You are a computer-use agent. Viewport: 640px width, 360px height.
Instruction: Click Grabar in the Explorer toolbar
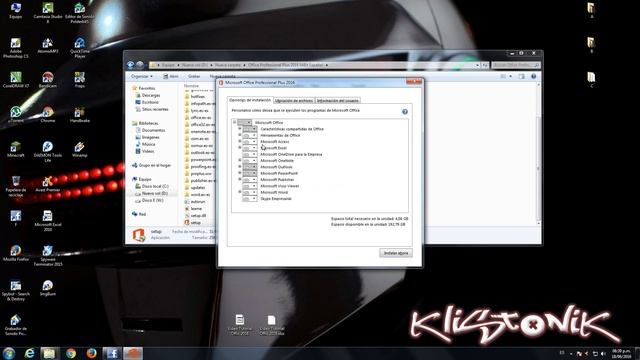point(194,76)
